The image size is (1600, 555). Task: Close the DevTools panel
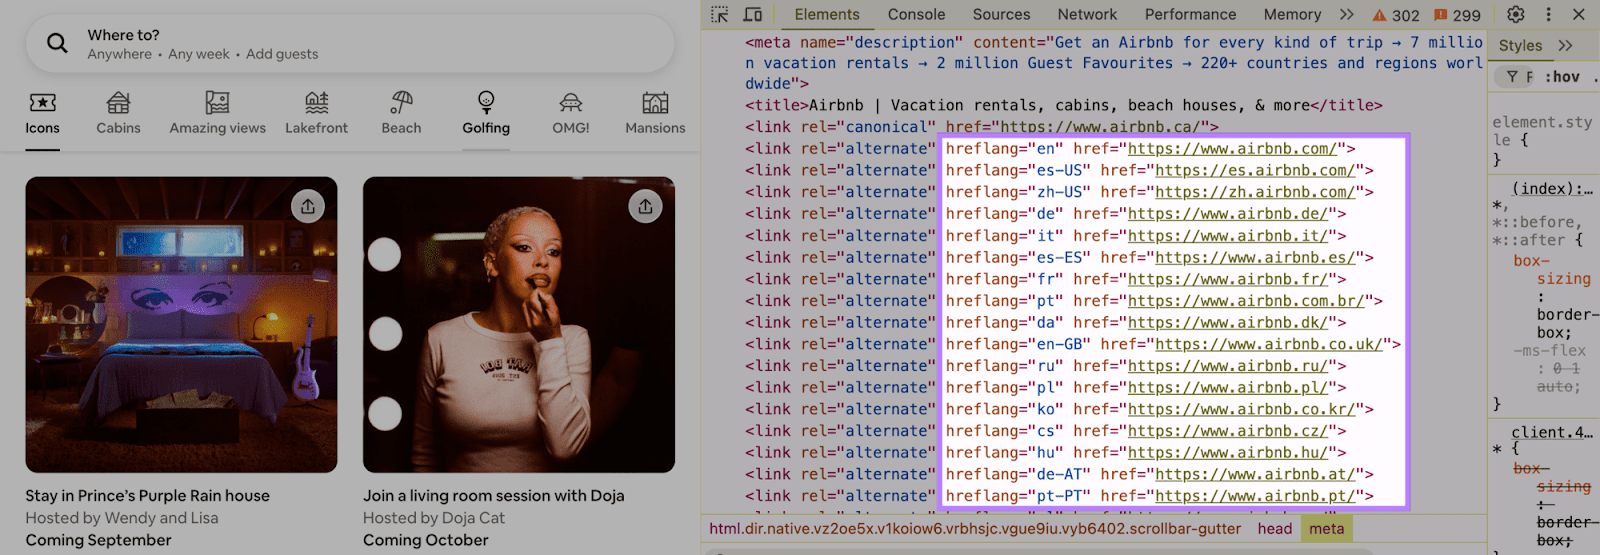point(1579,14)
